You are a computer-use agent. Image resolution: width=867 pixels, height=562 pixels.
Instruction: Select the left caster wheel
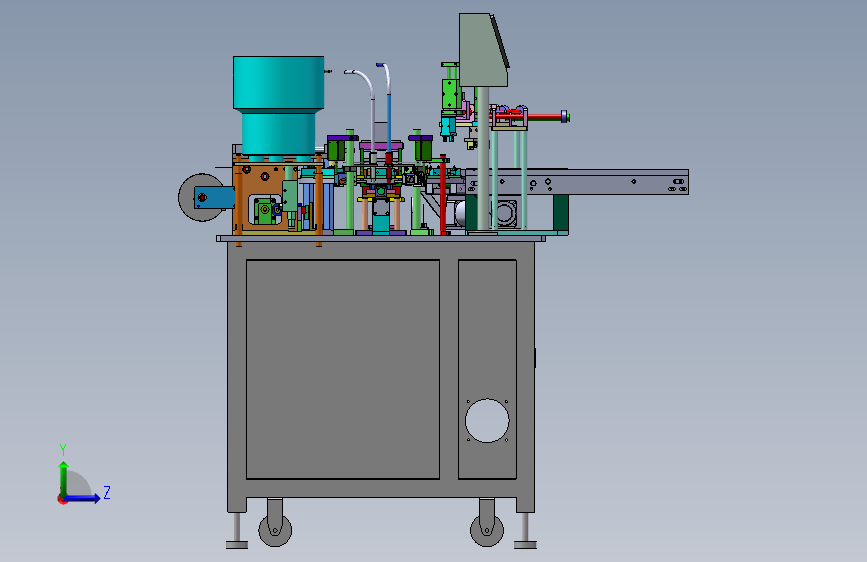[x=275, y=529]
